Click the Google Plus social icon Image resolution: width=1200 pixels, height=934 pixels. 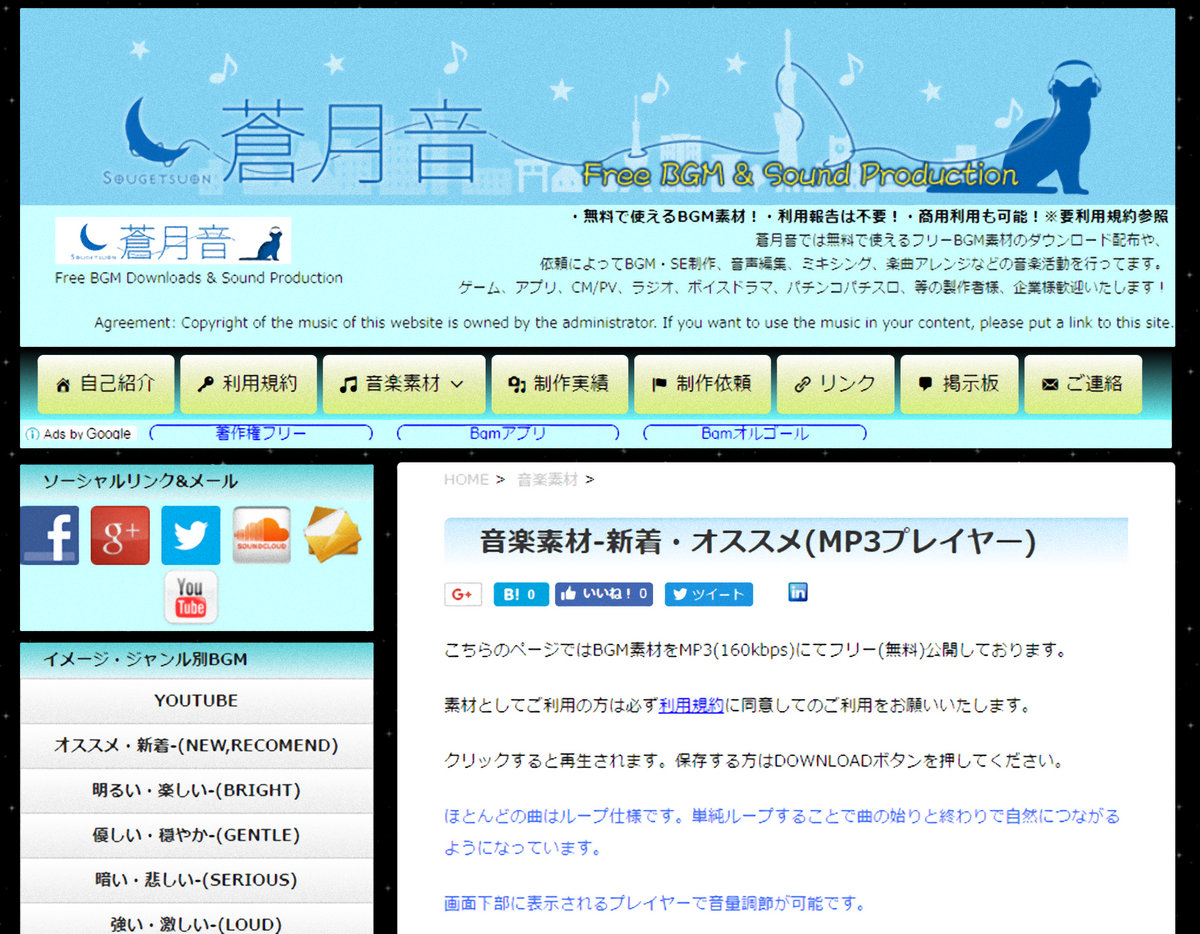click(120, 535)
